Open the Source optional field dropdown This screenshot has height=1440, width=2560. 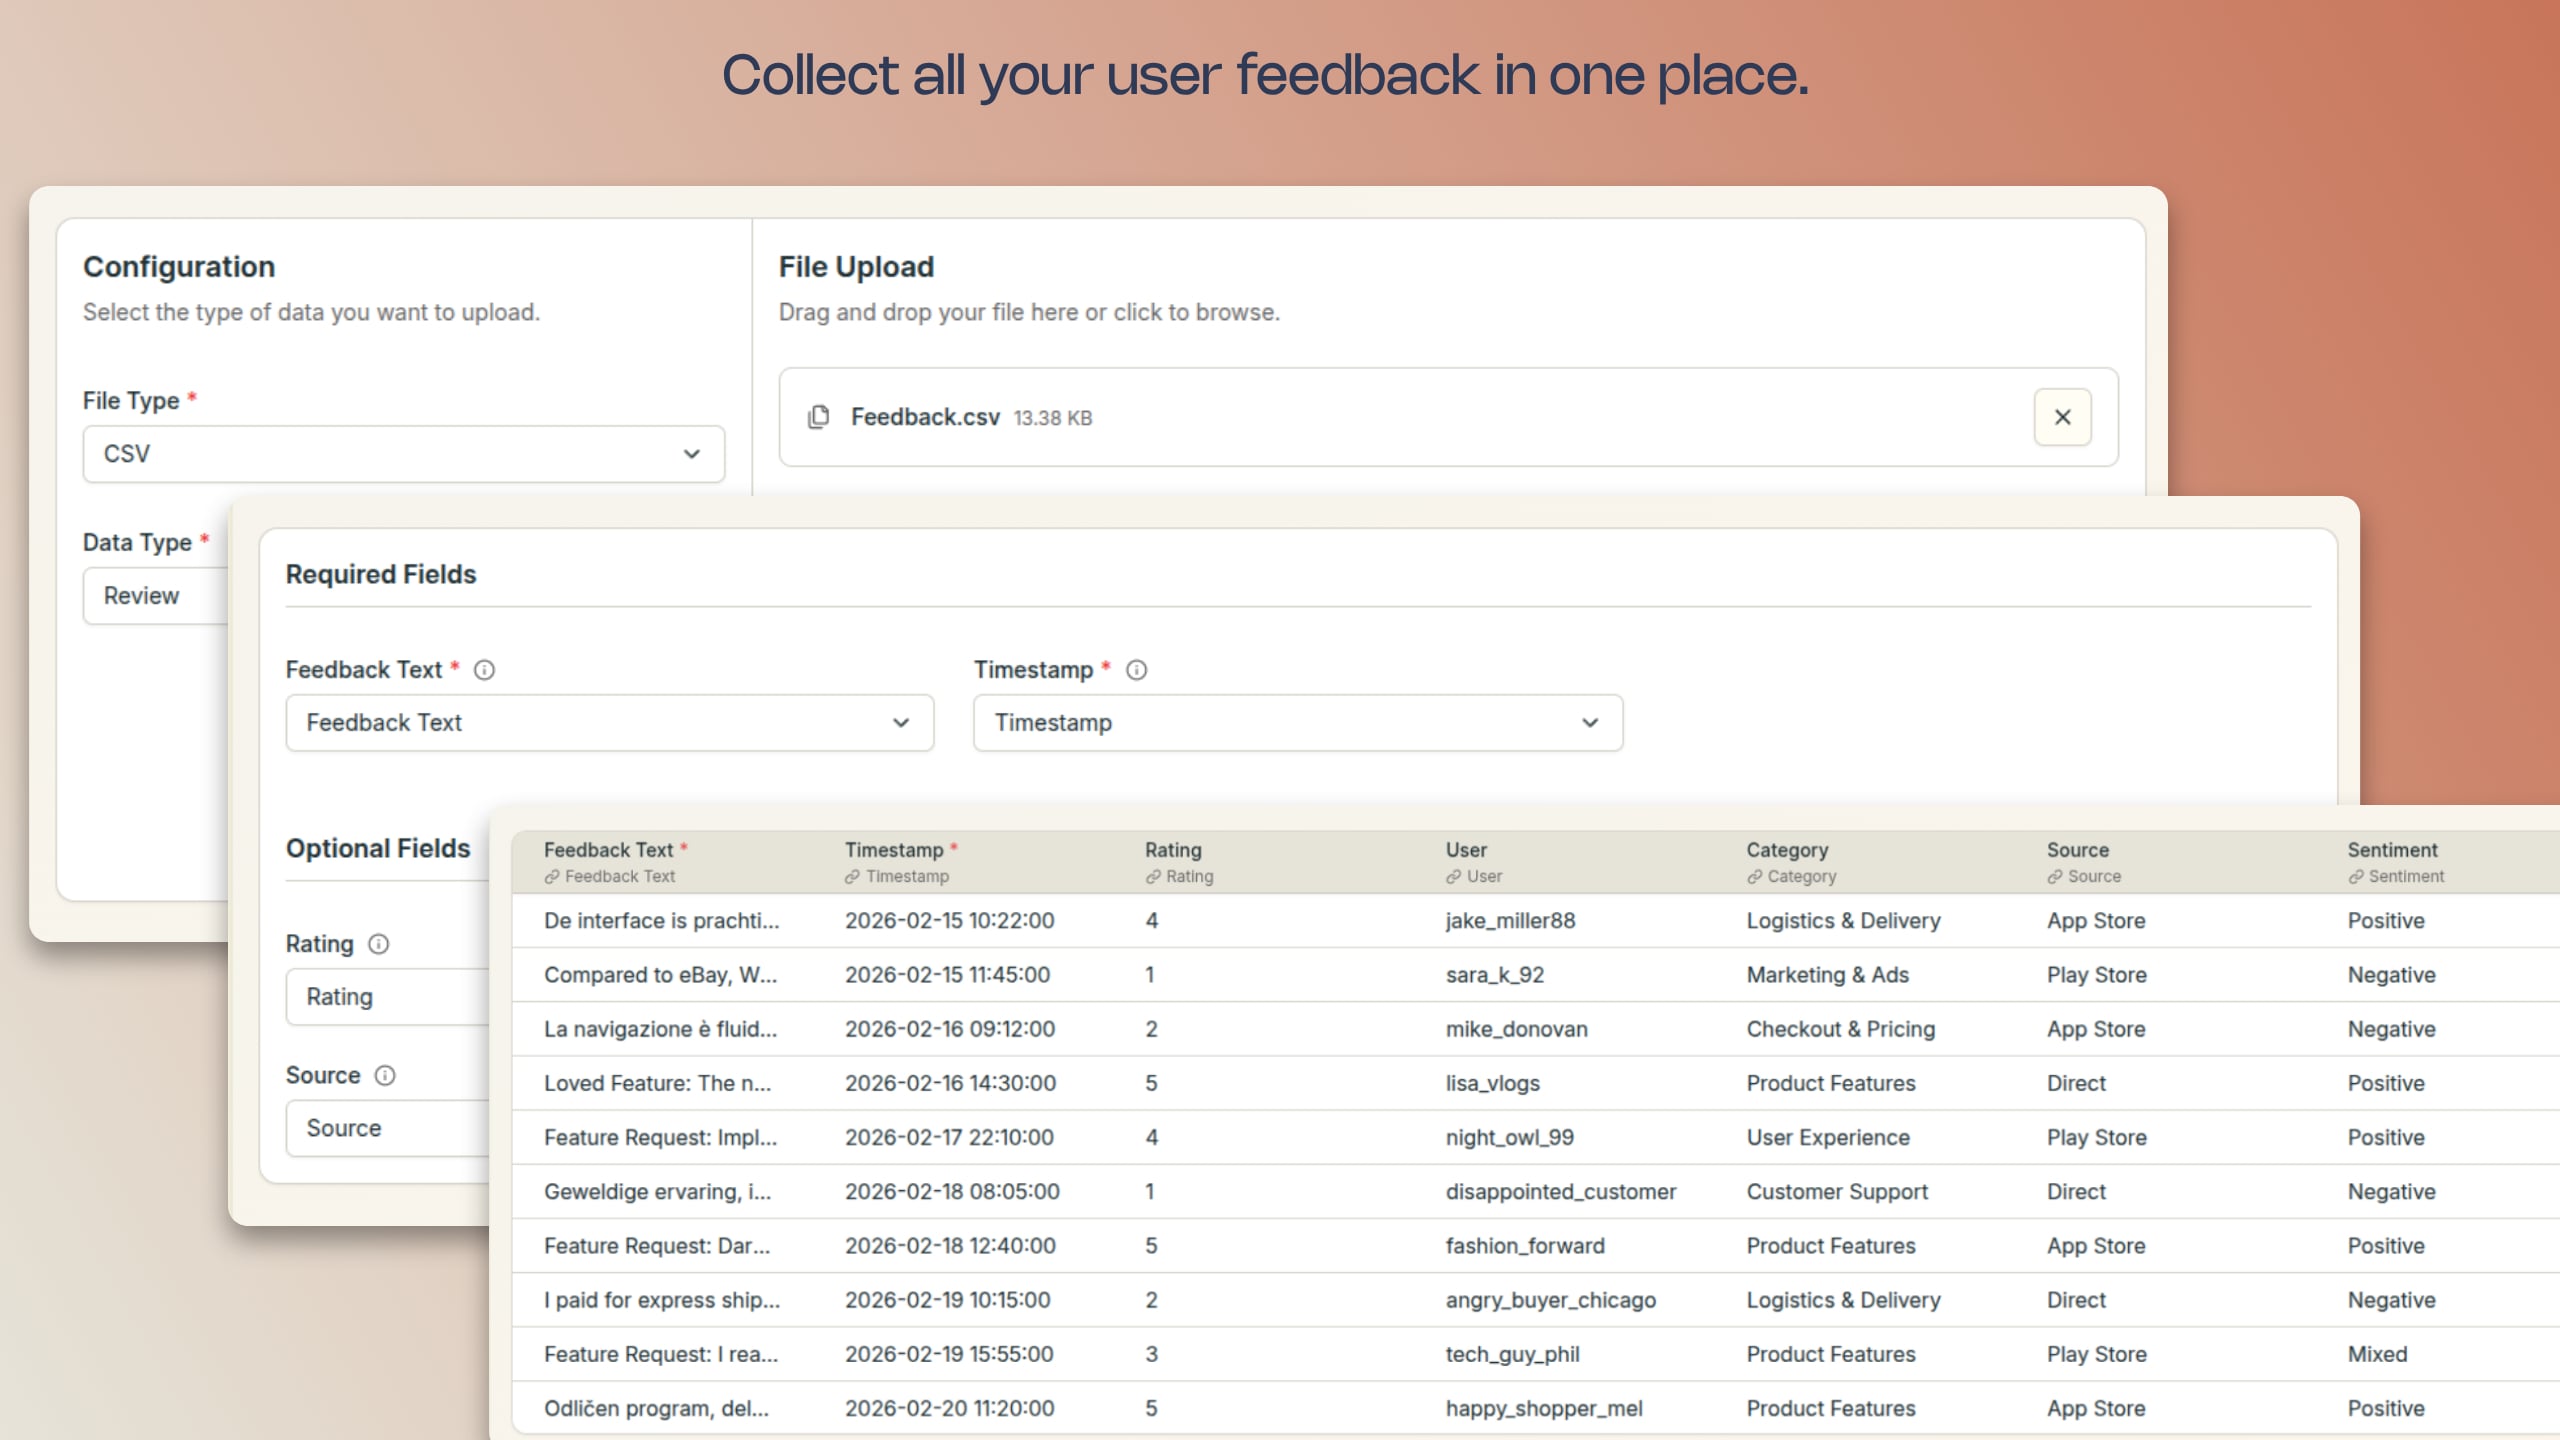(385, 1128)
